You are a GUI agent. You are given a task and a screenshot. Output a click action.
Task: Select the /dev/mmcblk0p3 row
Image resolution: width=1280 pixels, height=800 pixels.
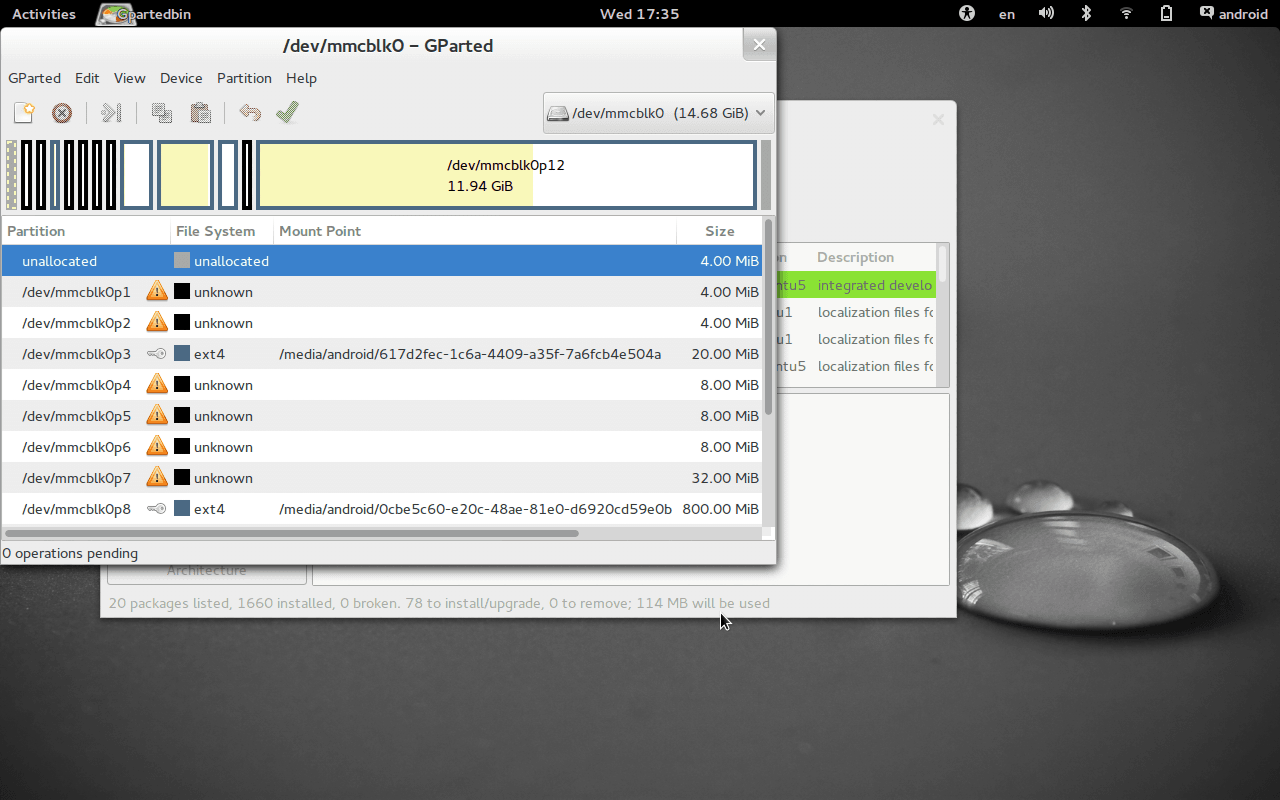pos(382,354)
